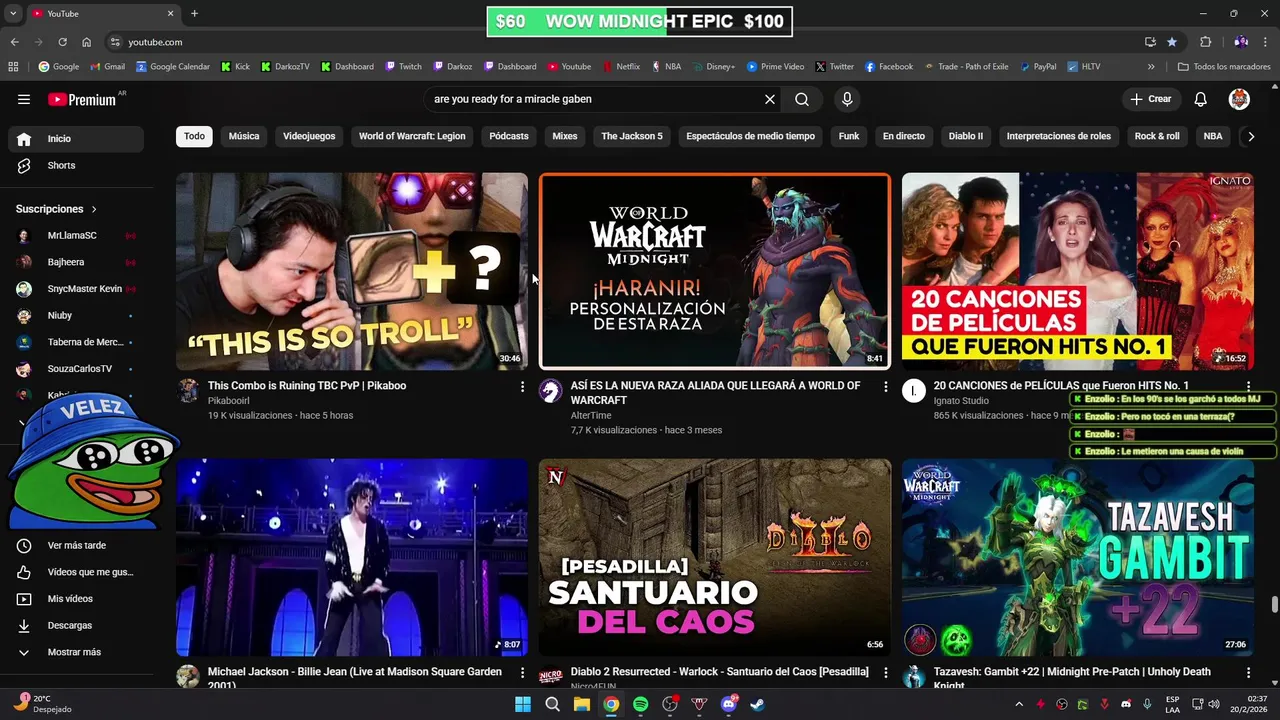Image resolution: width=1280 pixels, height=720 pixels.
Task: Open the Santuario del Caos video thumbnail
Action: pyautogui.click(x=715, y=557)
